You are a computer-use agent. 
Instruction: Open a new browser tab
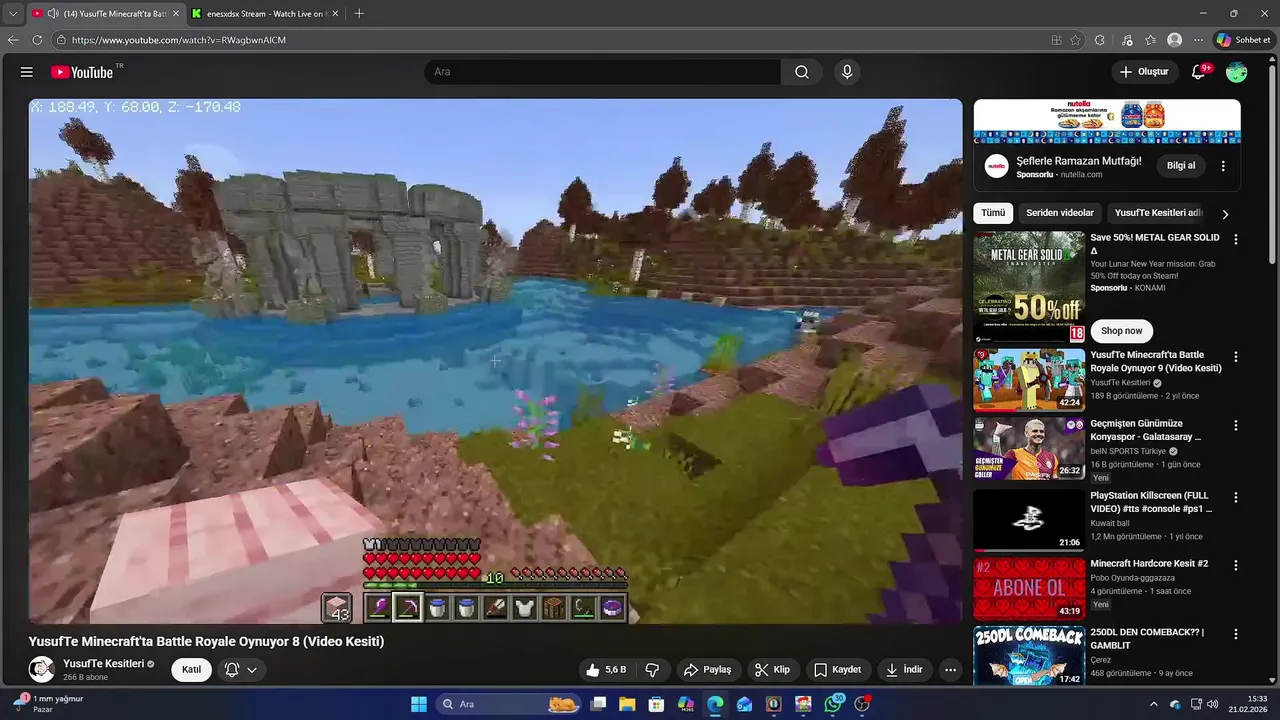(359, 14)
